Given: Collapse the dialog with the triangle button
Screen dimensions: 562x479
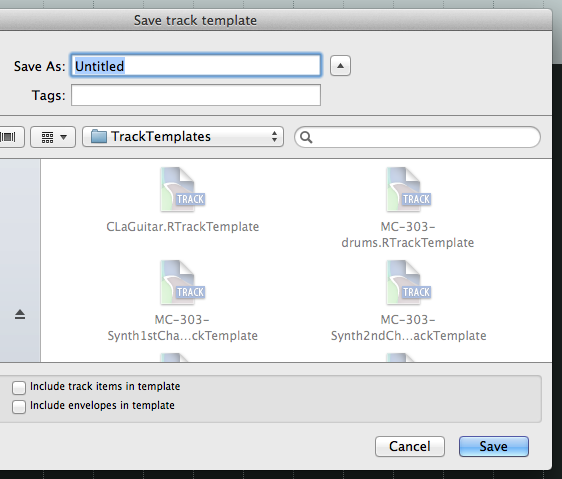Looking at the screenshot, I should (340, 66).
